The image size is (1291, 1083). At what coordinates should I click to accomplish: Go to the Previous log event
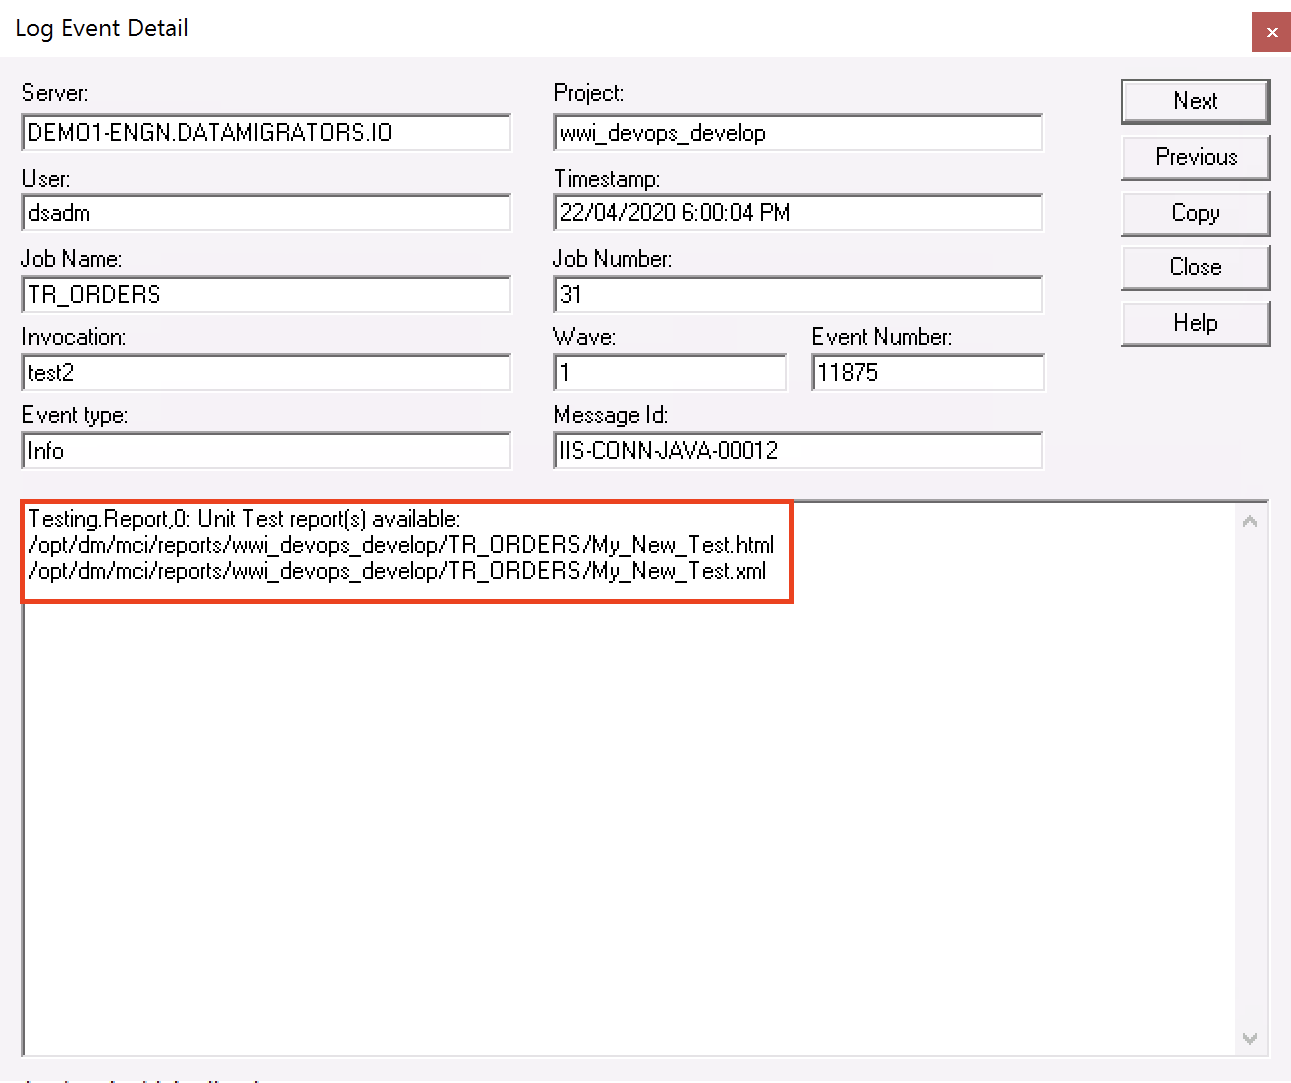[x=1195, y=157]
